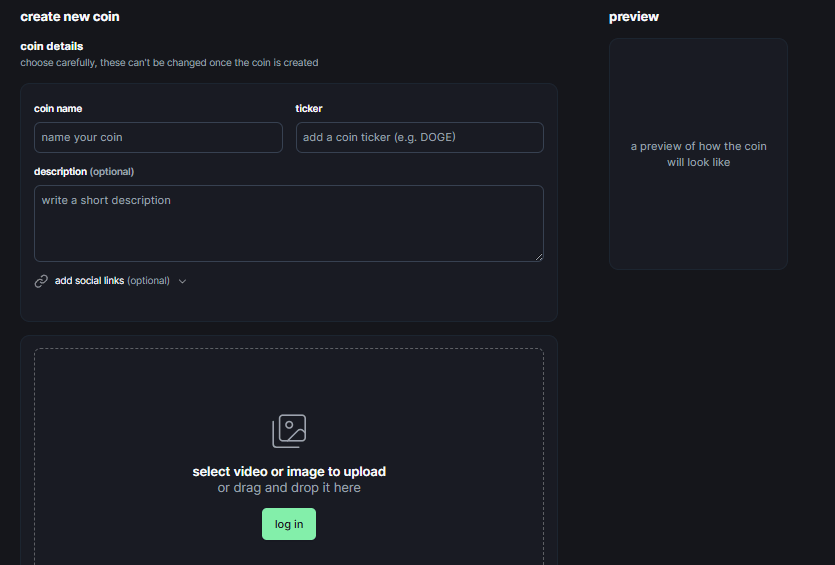Click the 'coin details' section title

pos(52,46)
